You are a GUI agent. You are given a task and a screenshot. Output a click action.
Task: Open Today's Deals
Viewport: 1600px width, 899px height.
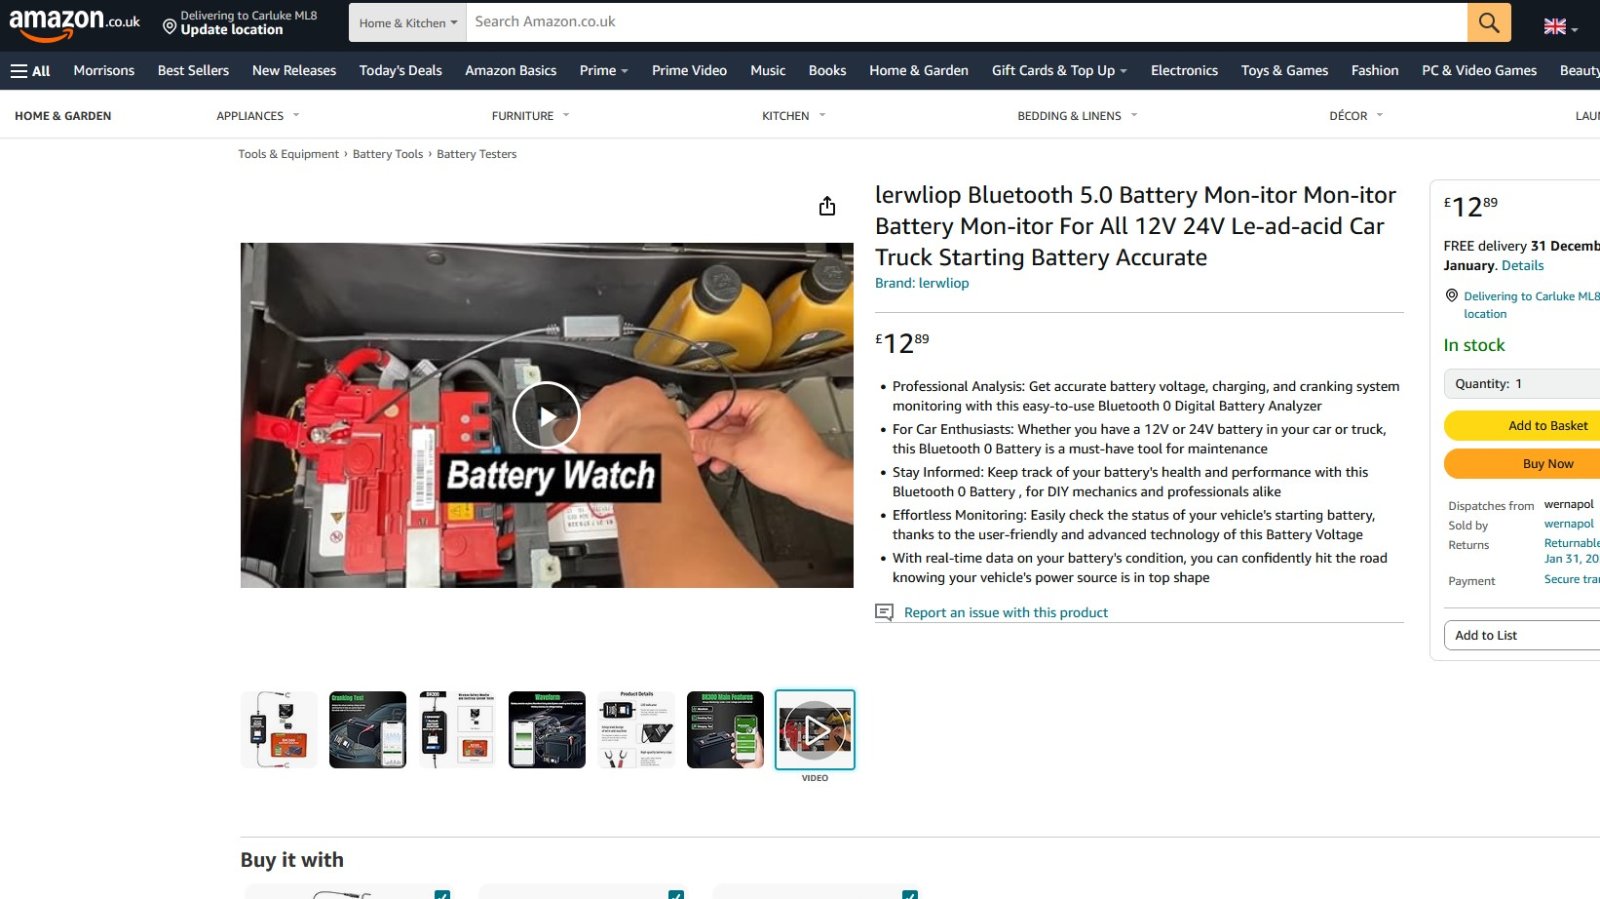[400, 71]
